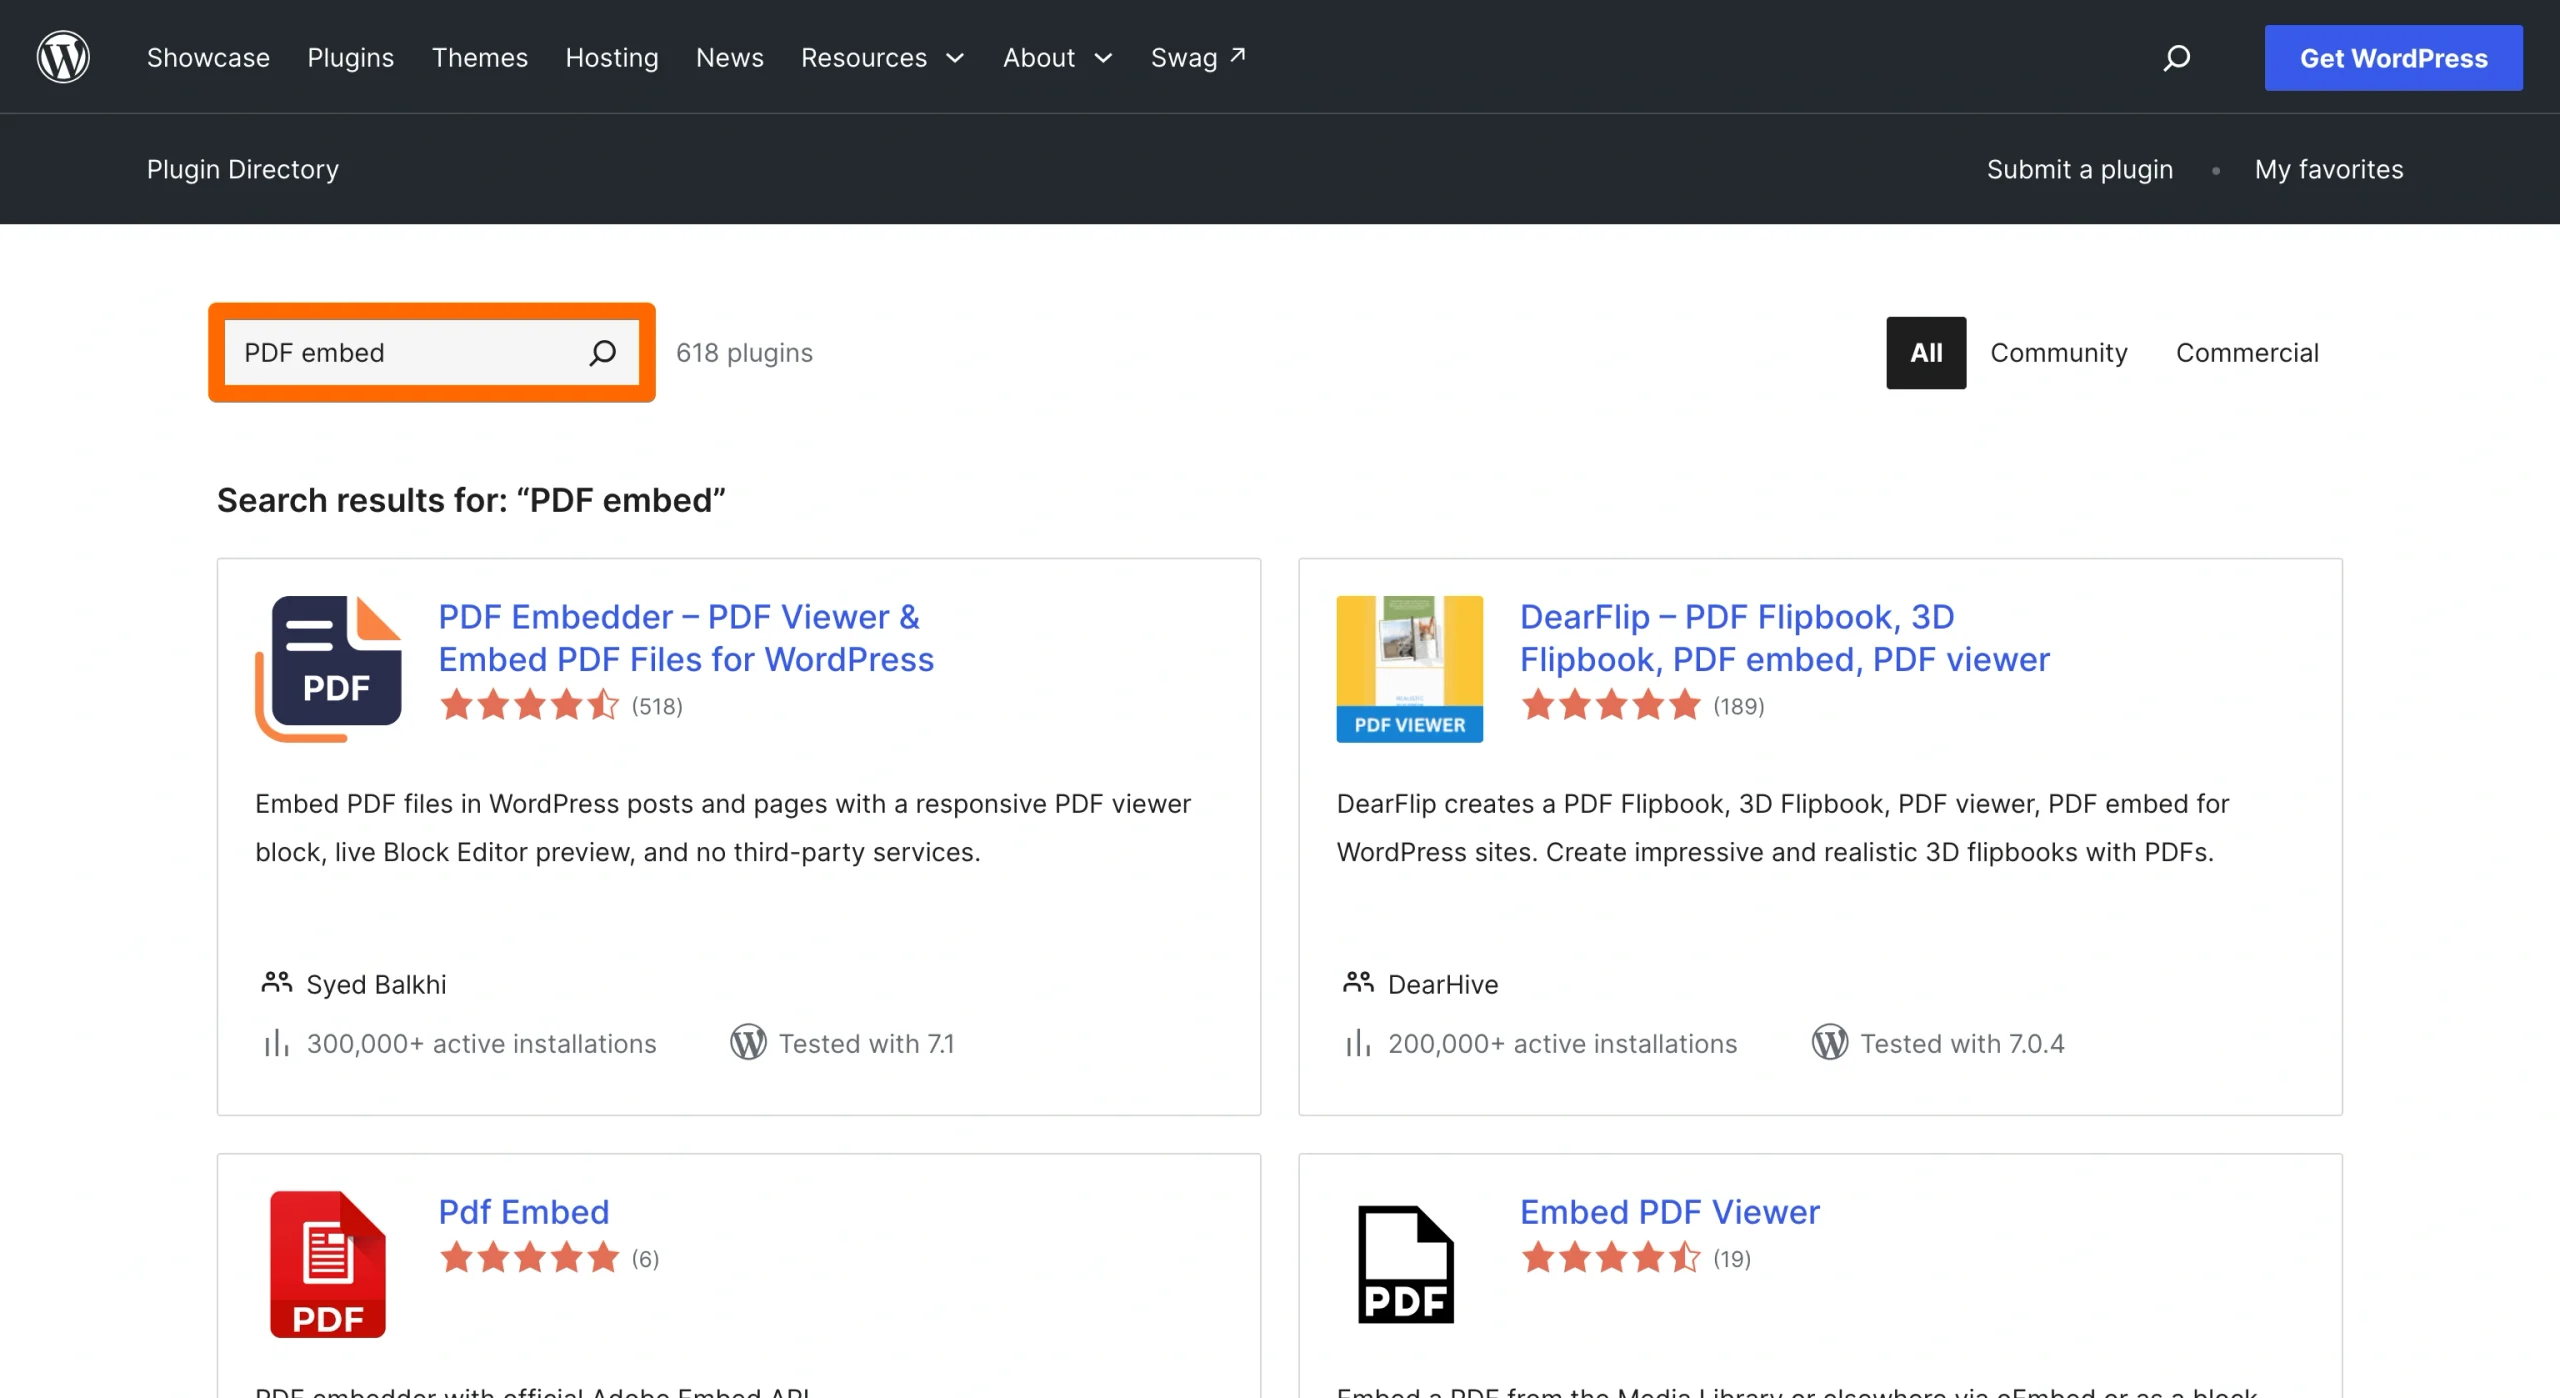
Task: Open PDF Embedder plugin icon
Action: coord(328,669)
